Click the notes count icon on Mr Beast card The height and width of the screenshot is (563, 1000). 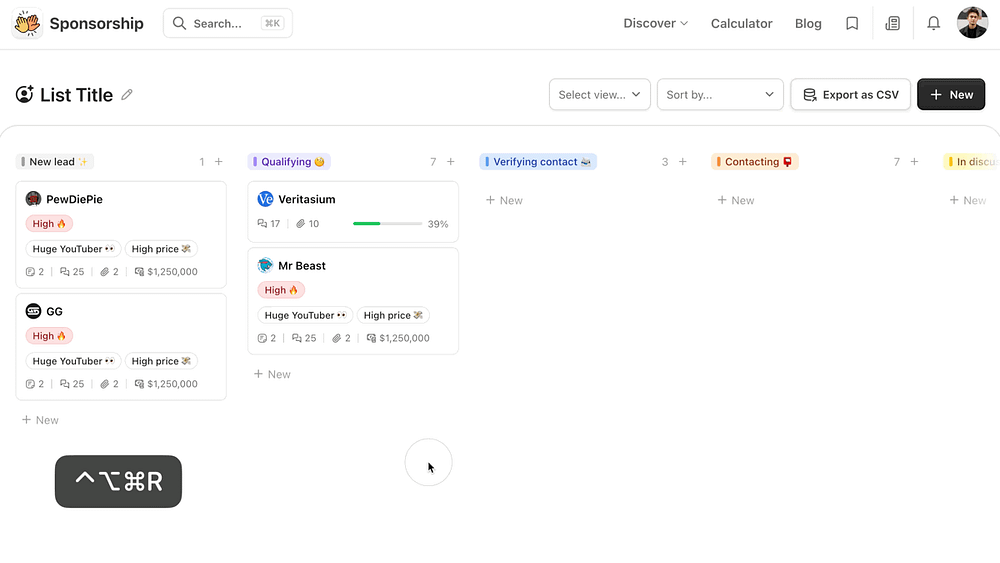pos(262,338)
